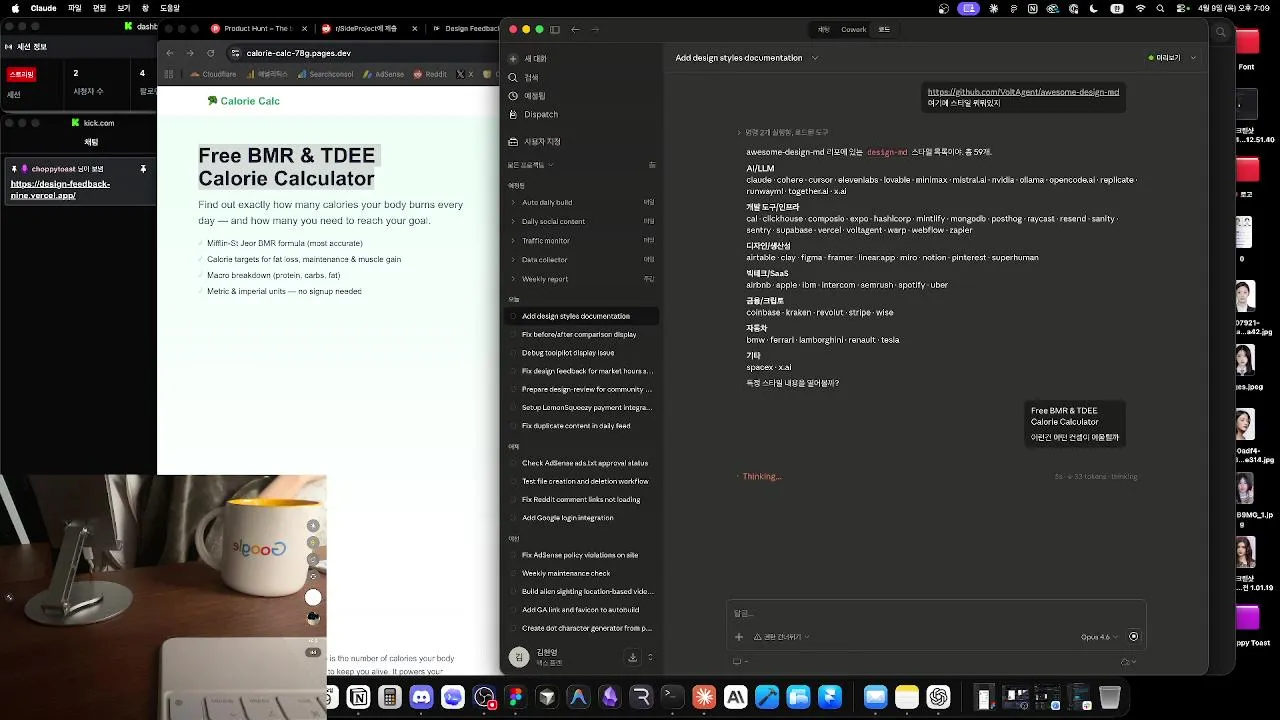Open 'Add Google login integration' conversation
Image resolution: width=1280 pixels, height=720 pixels.
pyautogui.click(x=582, y=518)
